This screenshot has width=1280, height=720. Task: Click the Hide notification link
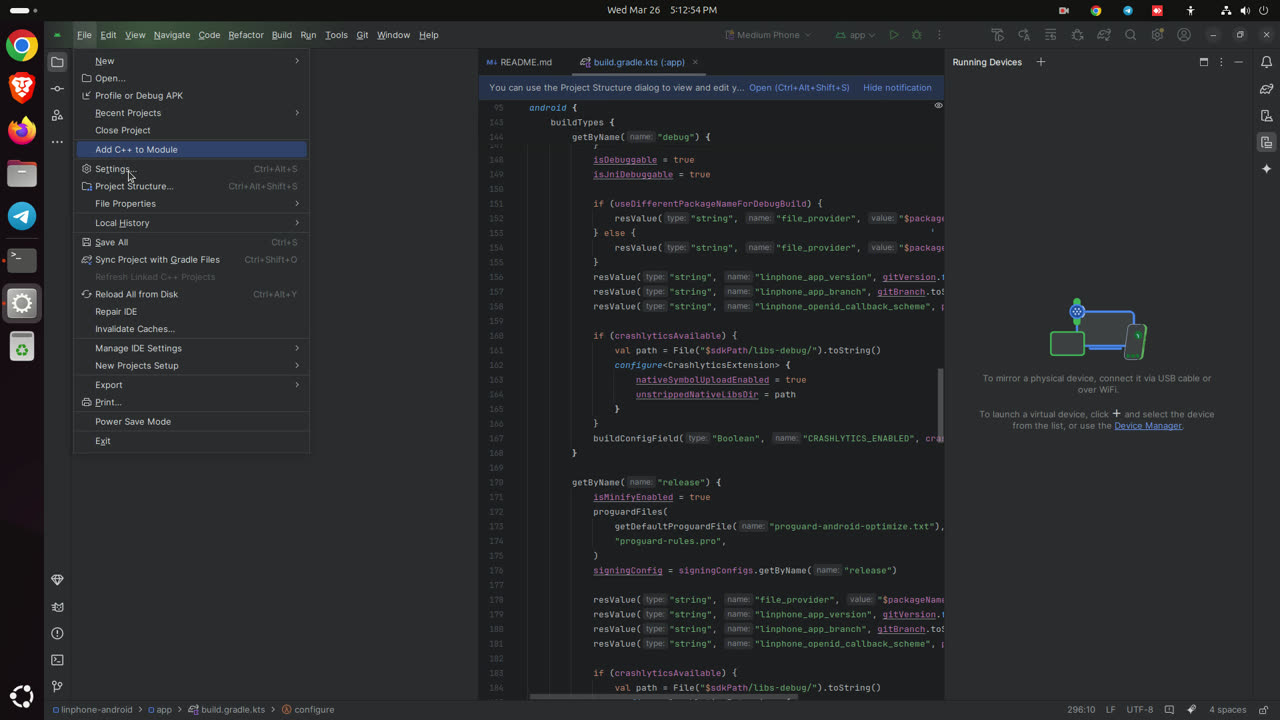point(897,87)
